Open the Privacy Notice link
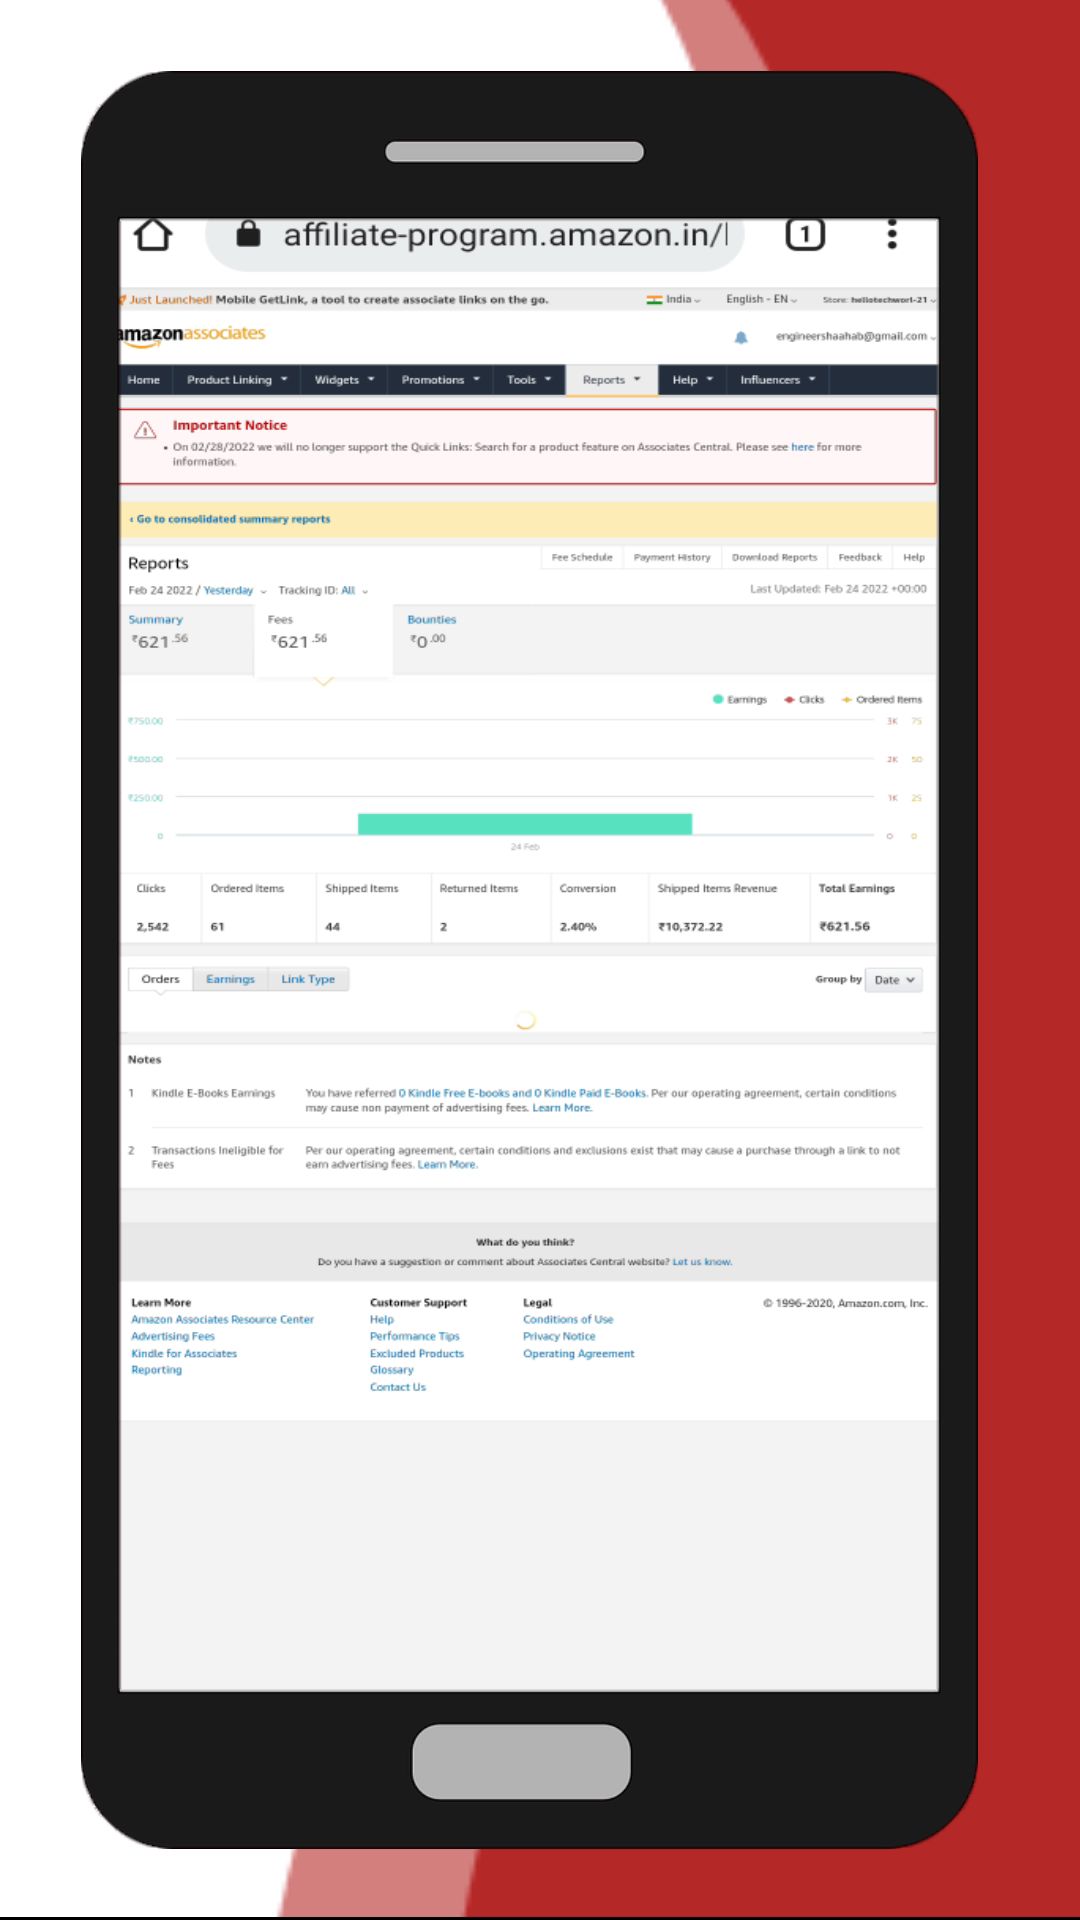The width and height of the screenshot is (1080, 1920). point(559,1337)
